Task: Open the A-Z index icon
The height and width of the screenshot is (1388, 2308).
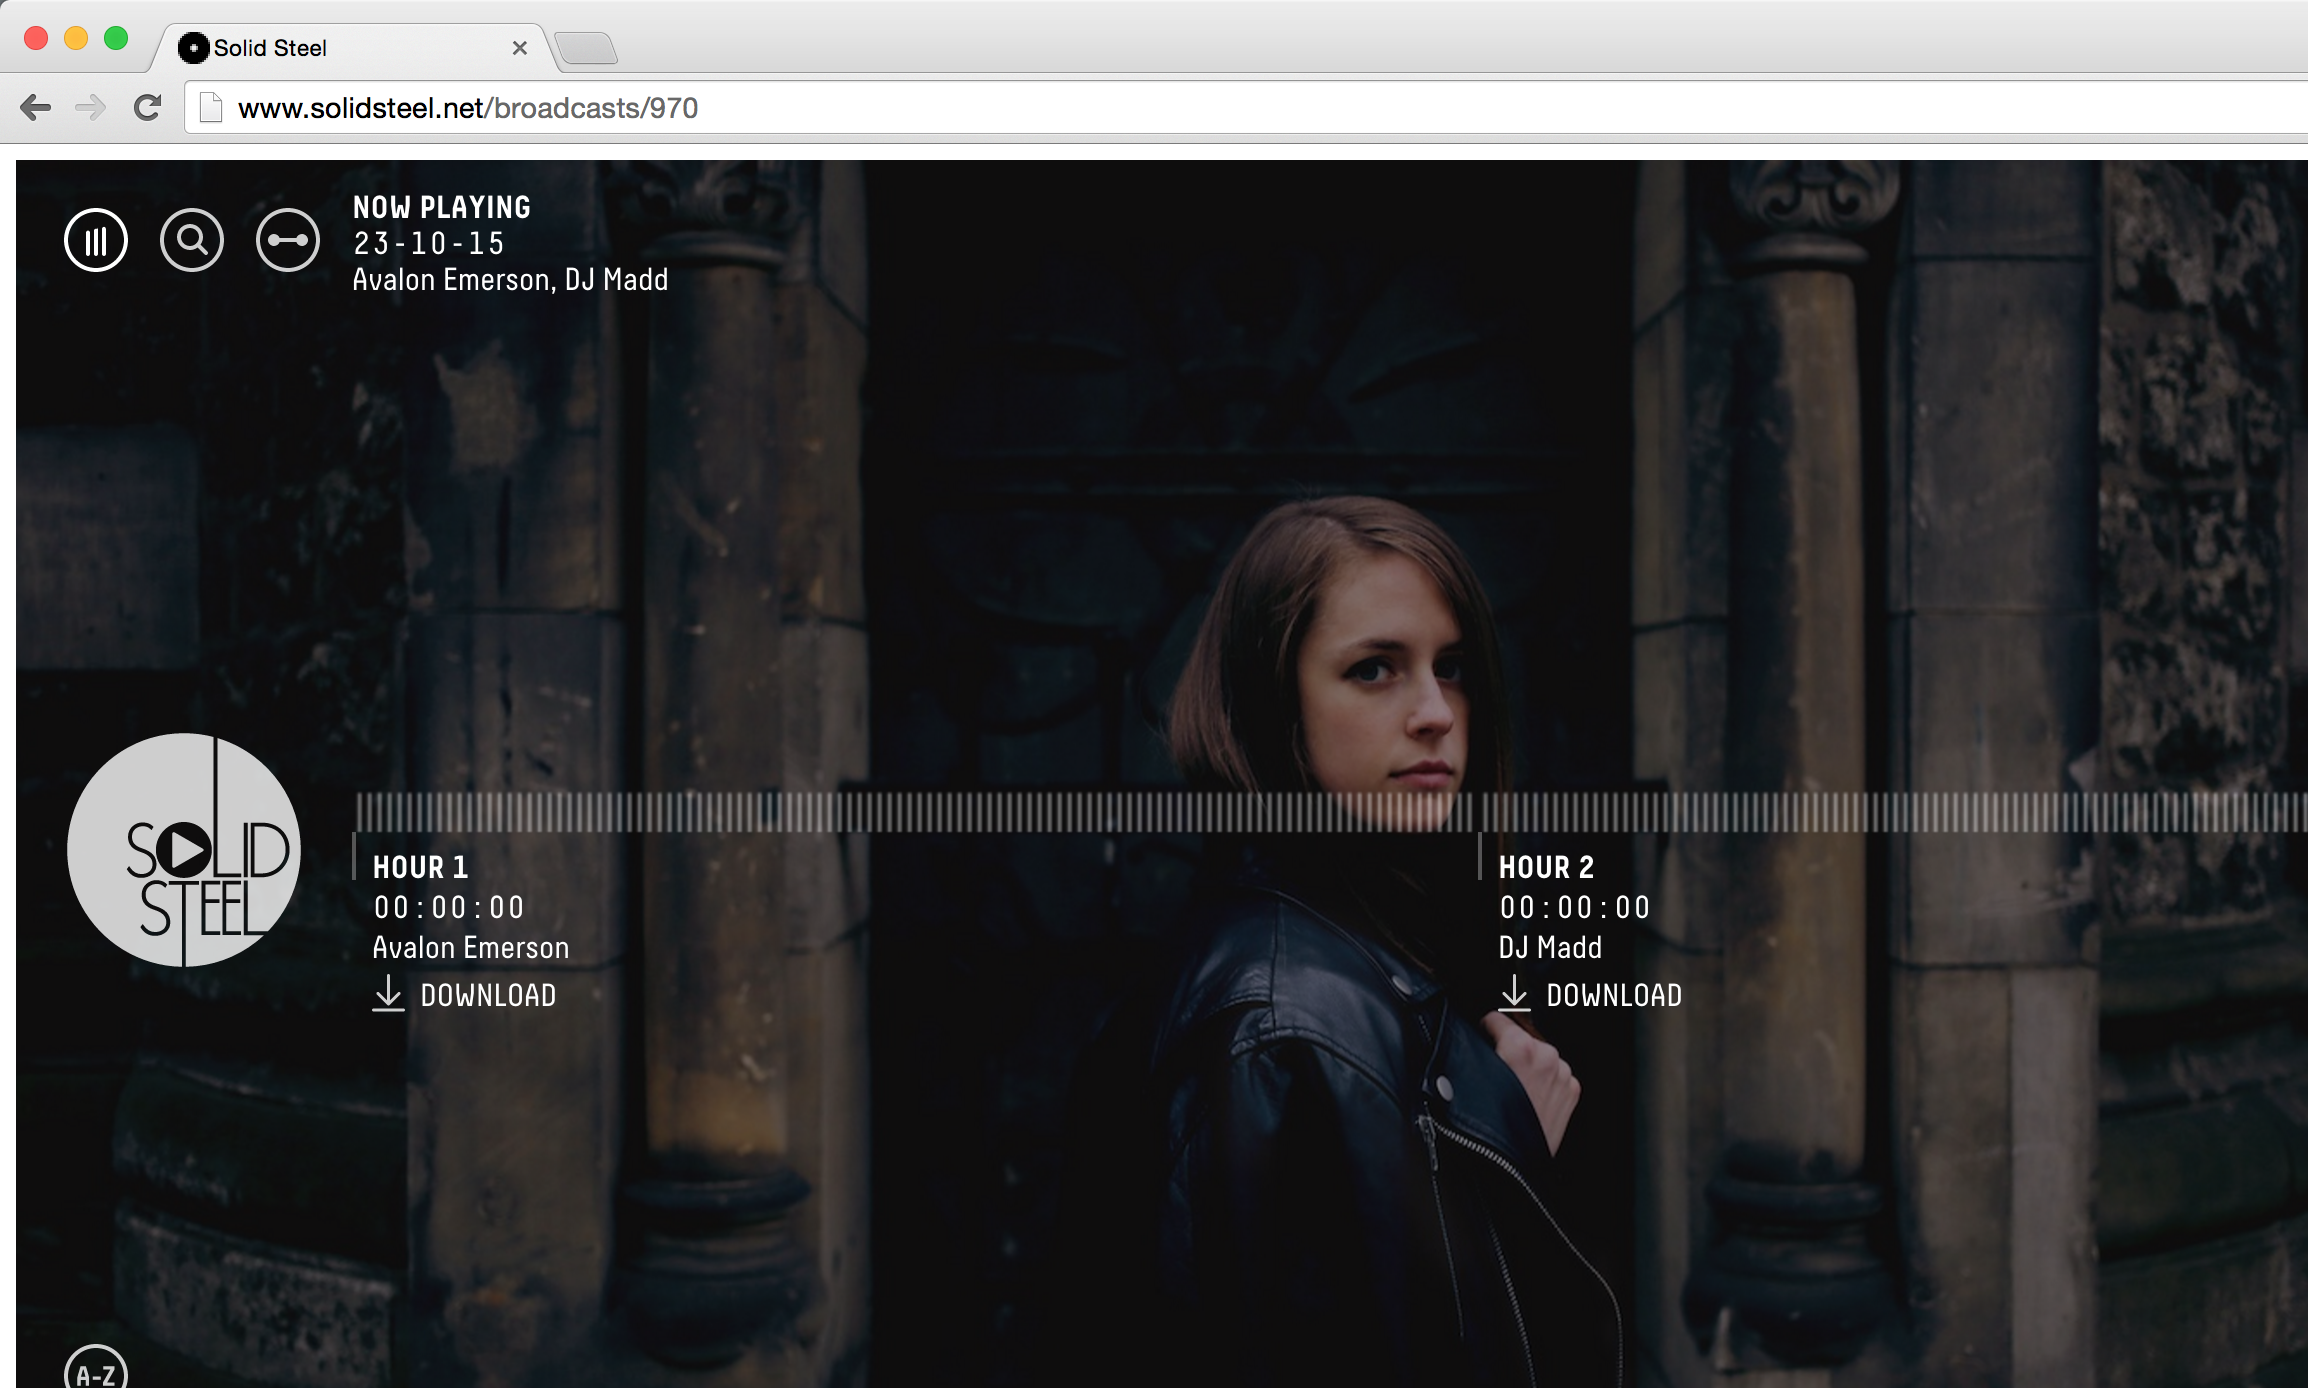Action: [96, 1372]
